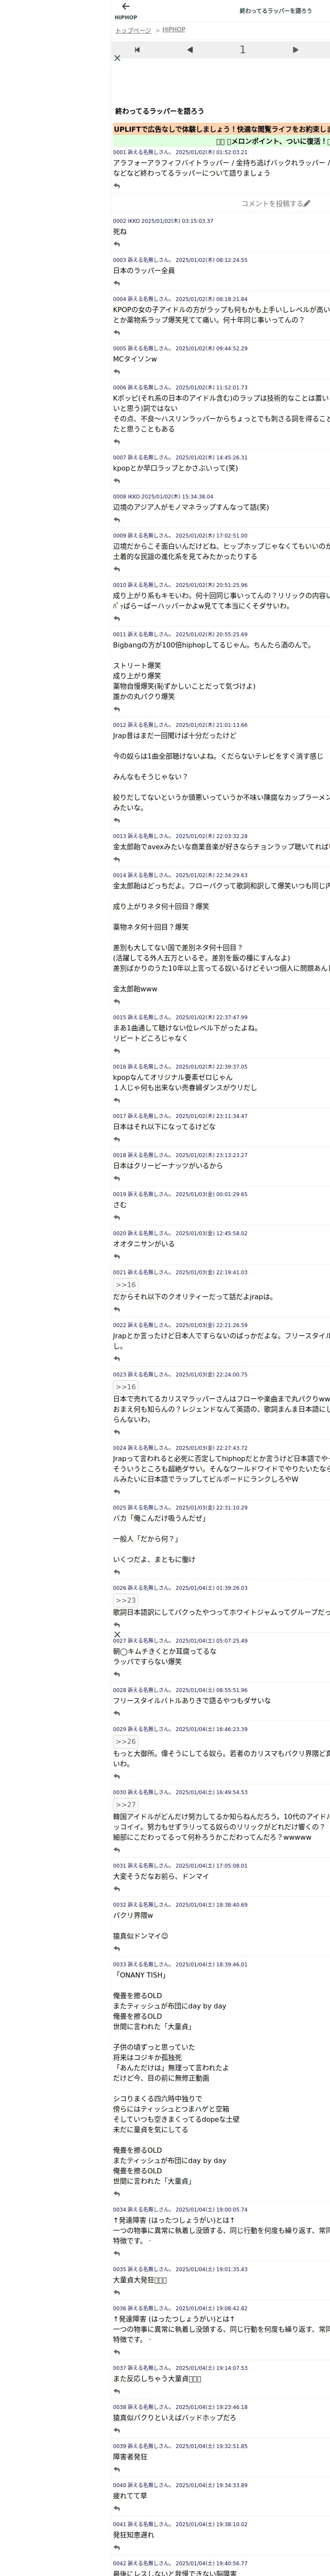Reply icon under post 0023
330x2576 pixels.
point(117,1432)
